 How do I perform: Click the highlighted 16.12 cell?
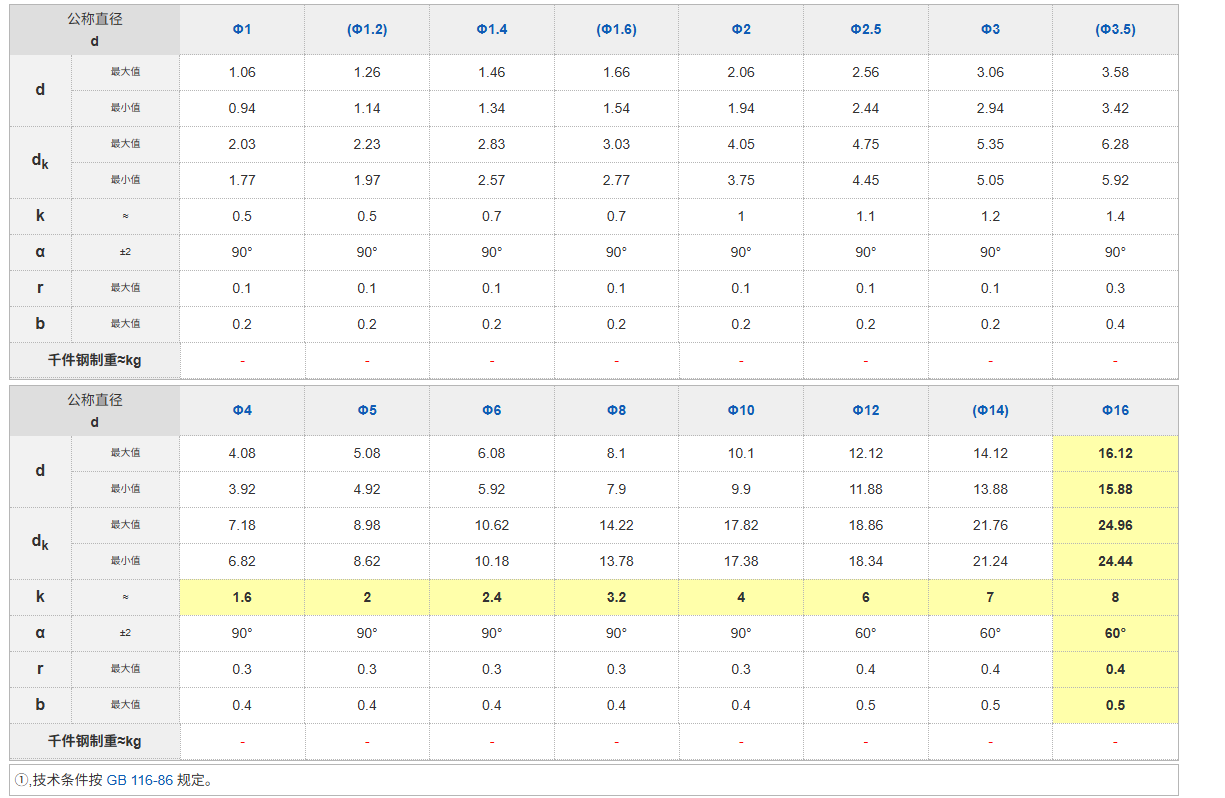(1115, 453)
